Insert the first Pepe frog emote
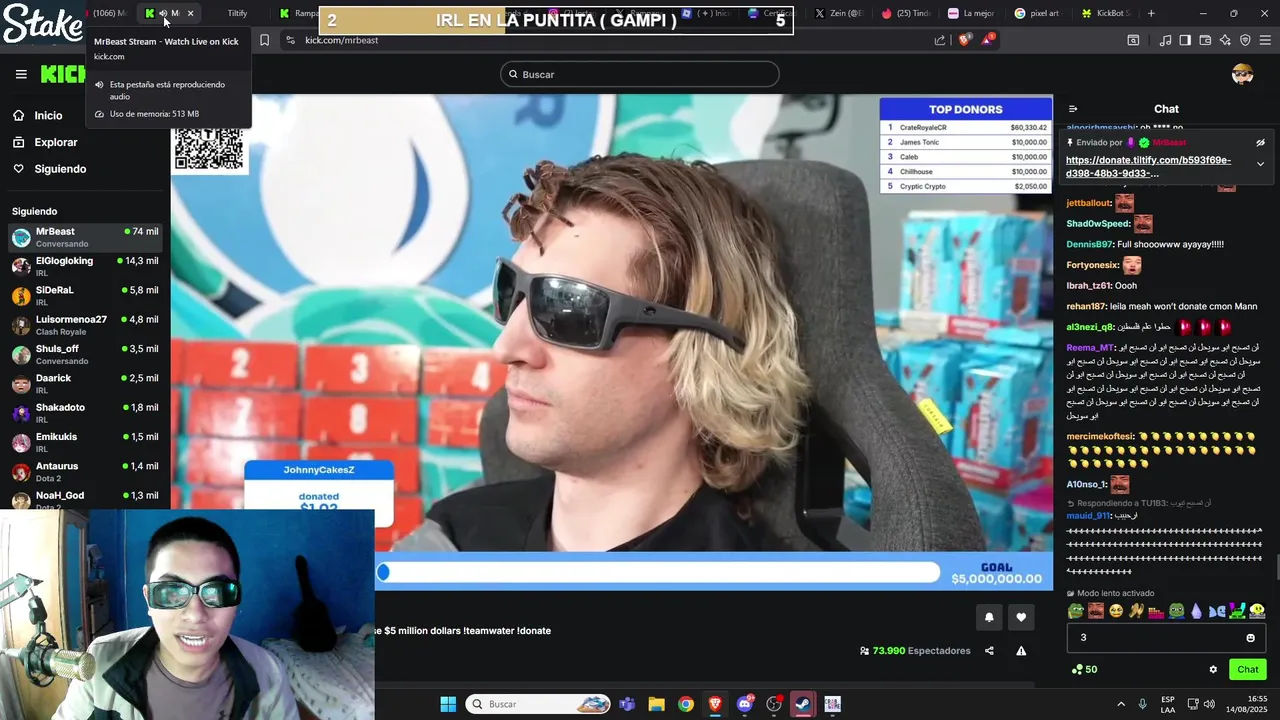 pyautogui.click(x=1076, y=611)
